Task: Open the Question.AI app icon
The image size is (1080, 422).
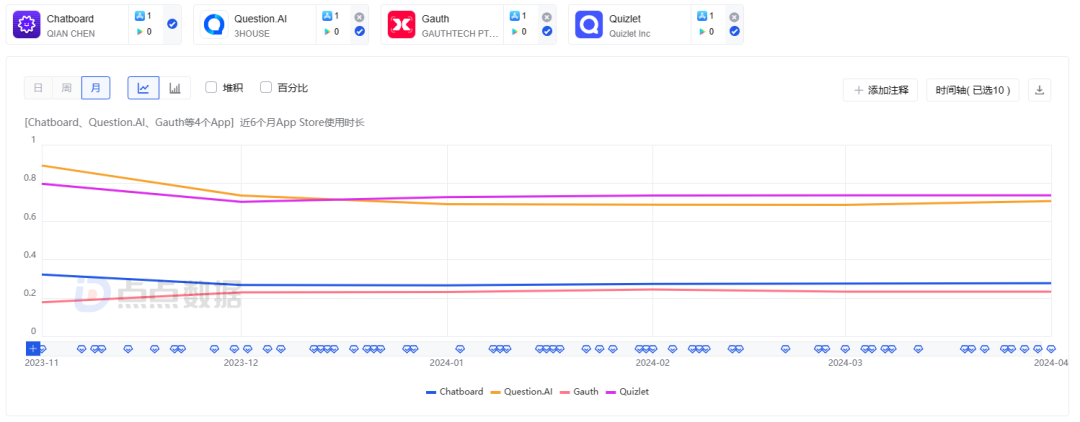Action: pyautogui.click(x=214, y=24)
